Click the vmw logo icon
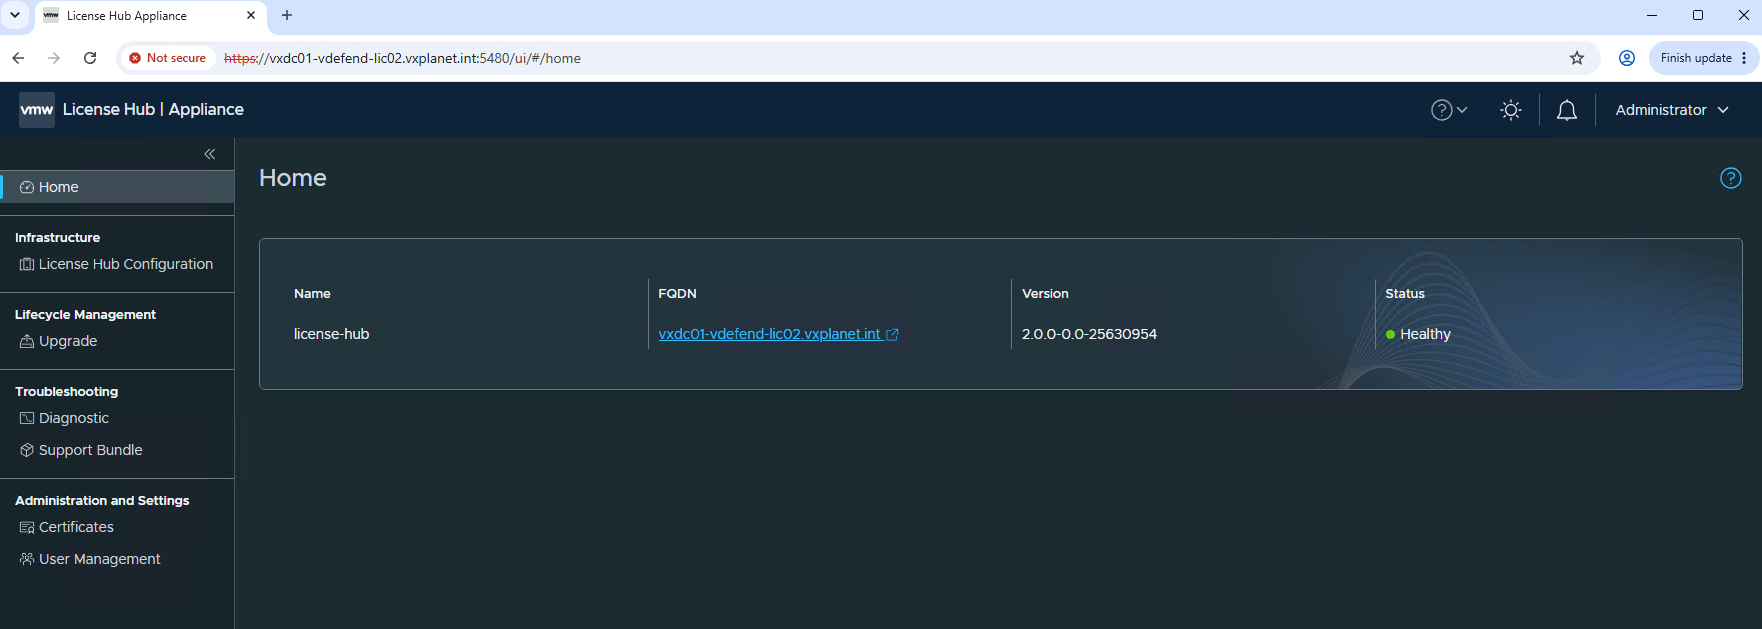 tap(37, 110)
